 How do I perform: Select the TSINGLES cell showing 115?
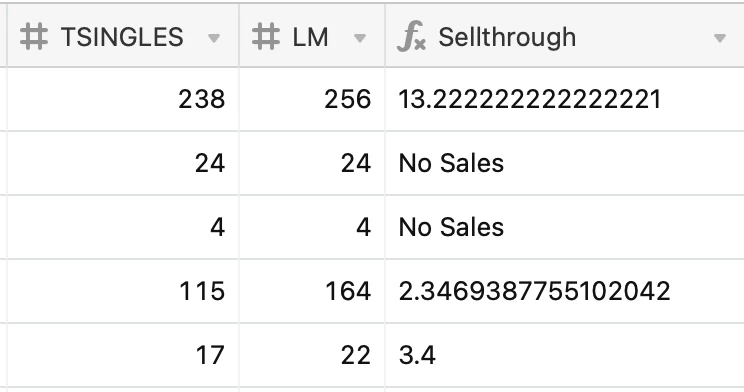pyautogui.click(x=123, y=291)
